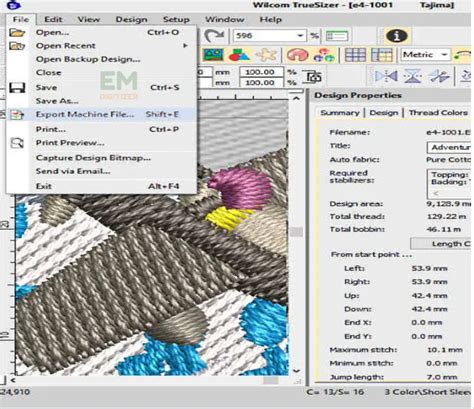Toggle the show vectors shapes icon
The width and height of the screenshot is (474, 409).
tap(239, 55)
